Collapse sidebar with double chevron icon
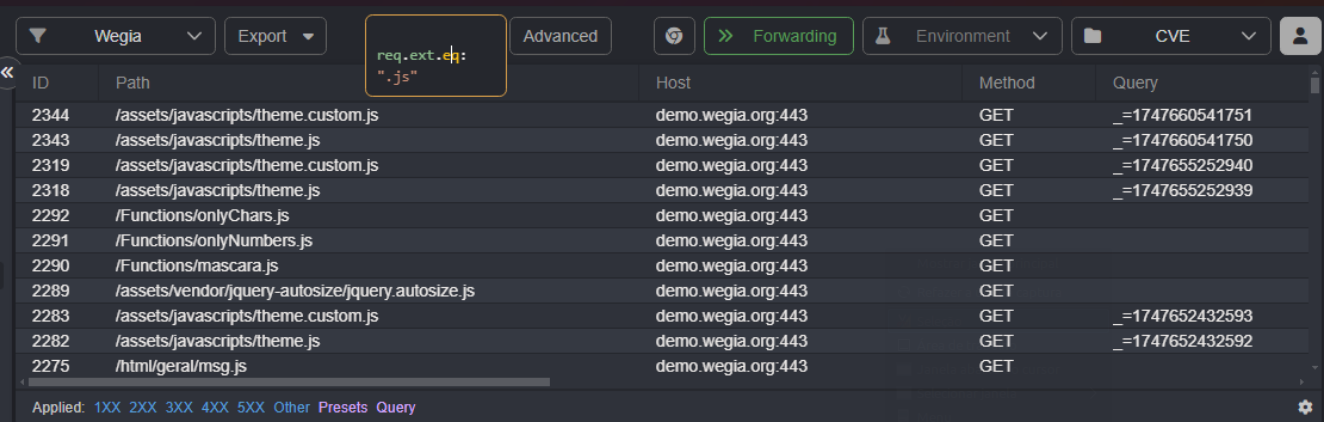Viewport: 1324px width, 422px height. [7, 73]
